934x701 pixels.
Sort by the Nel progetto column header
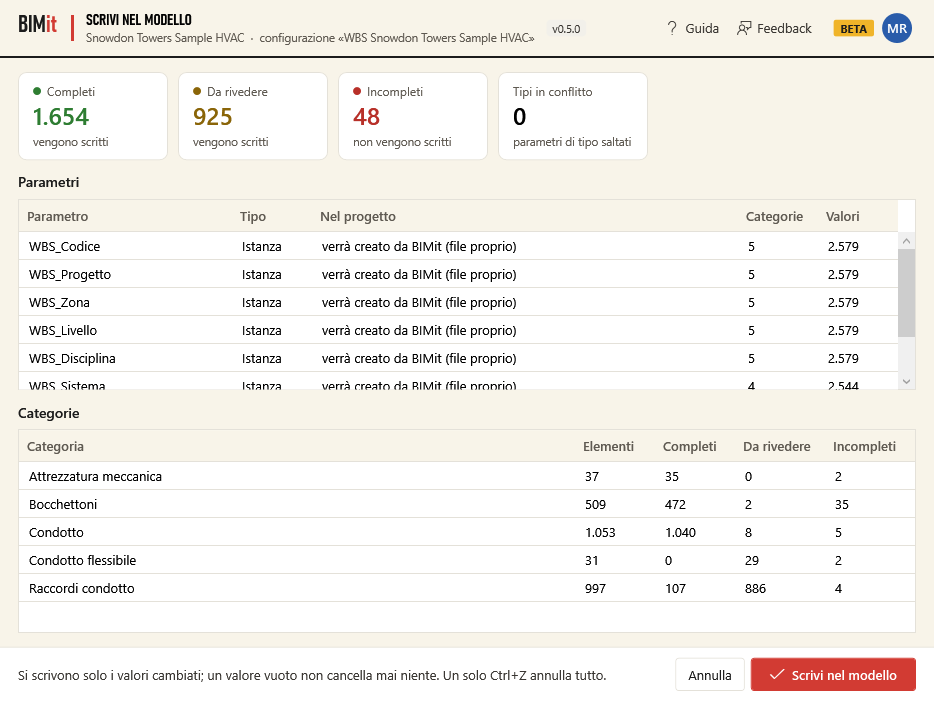(357, 216)
